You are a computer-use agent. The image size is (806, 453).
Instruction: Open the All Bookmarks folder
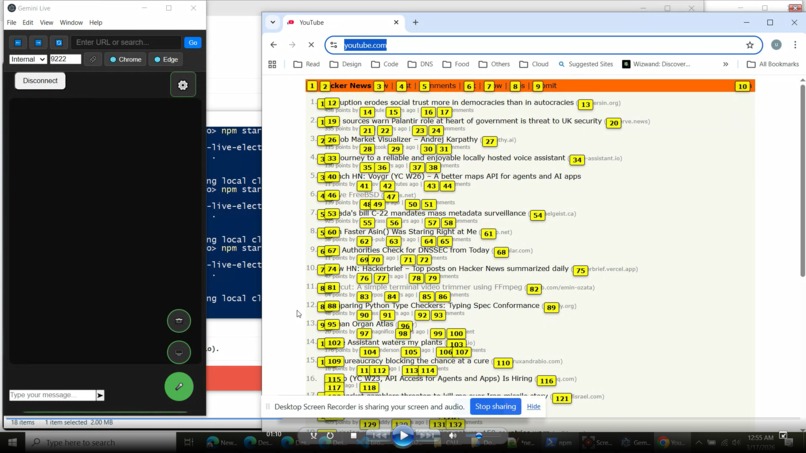[x=773, y=64]
